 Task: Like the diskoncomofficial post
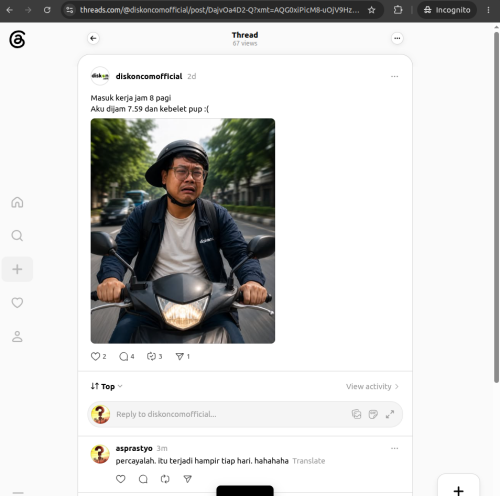(95, 356)
